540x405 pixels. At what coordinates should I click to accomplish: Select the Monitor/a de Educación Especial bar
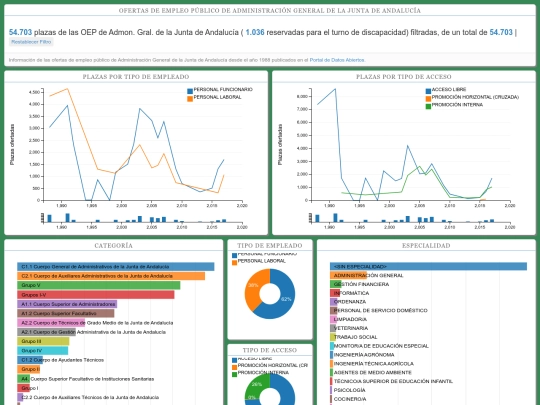(332, 346)
